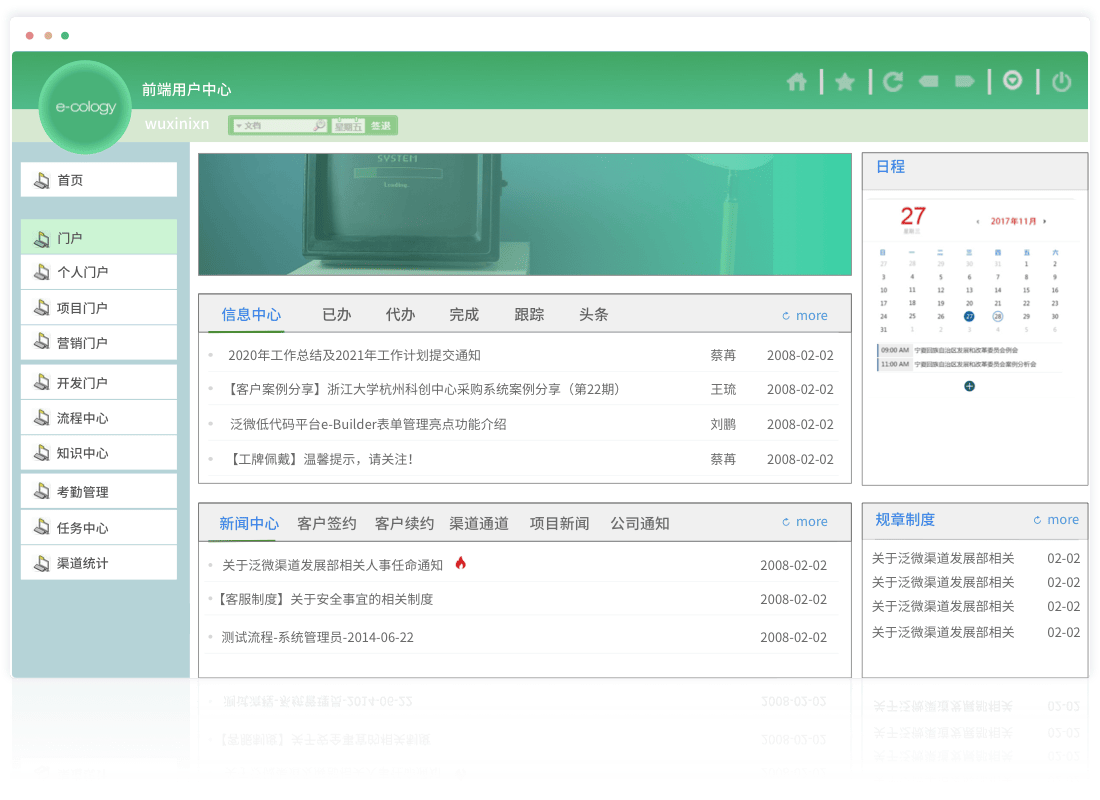The width and height of the screenshot is (1100, 800).
Task: Click the back arrow icon in header
Action: point(929,81)
